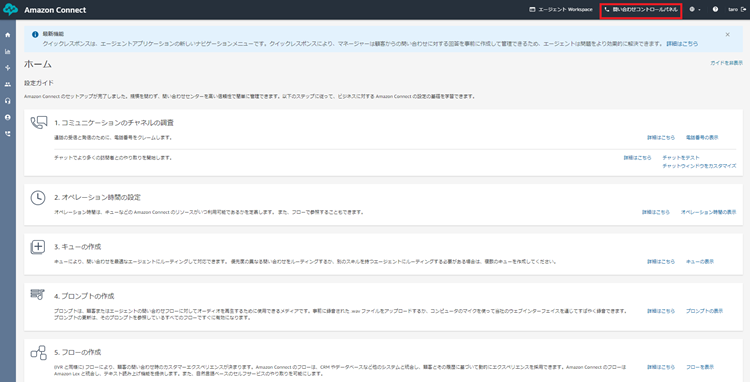Click チャットウィンドウをカスタマイズ link
This screenshot has height=382, width=750.
[x=699, y=166]
